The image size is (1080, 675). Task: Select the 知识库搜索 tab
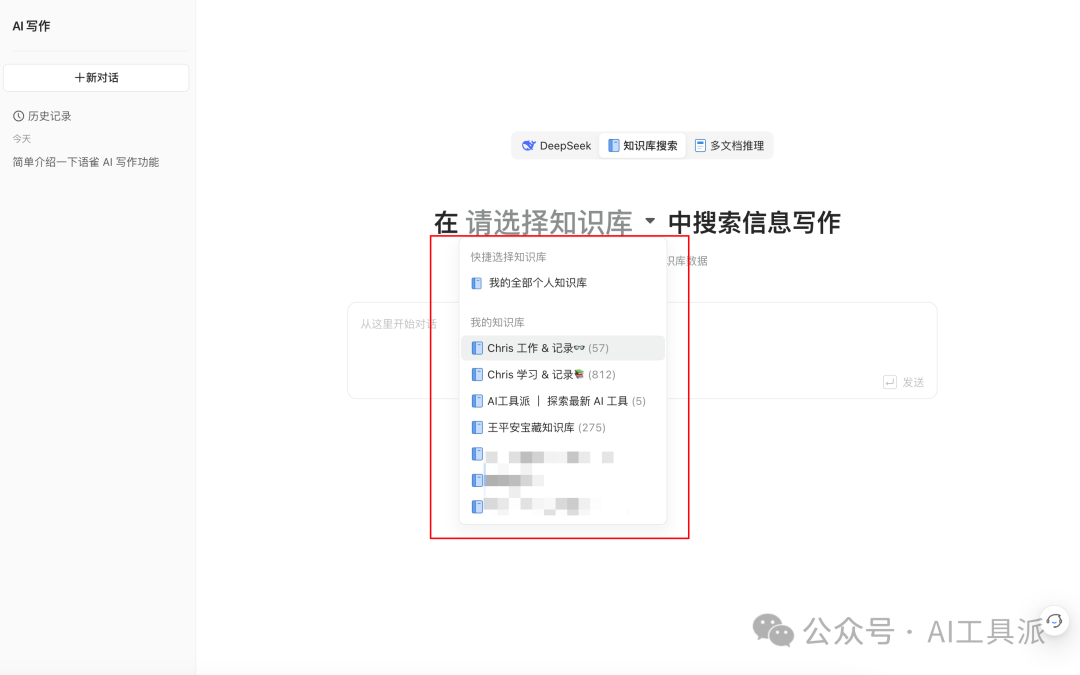[x=642, y=145]
